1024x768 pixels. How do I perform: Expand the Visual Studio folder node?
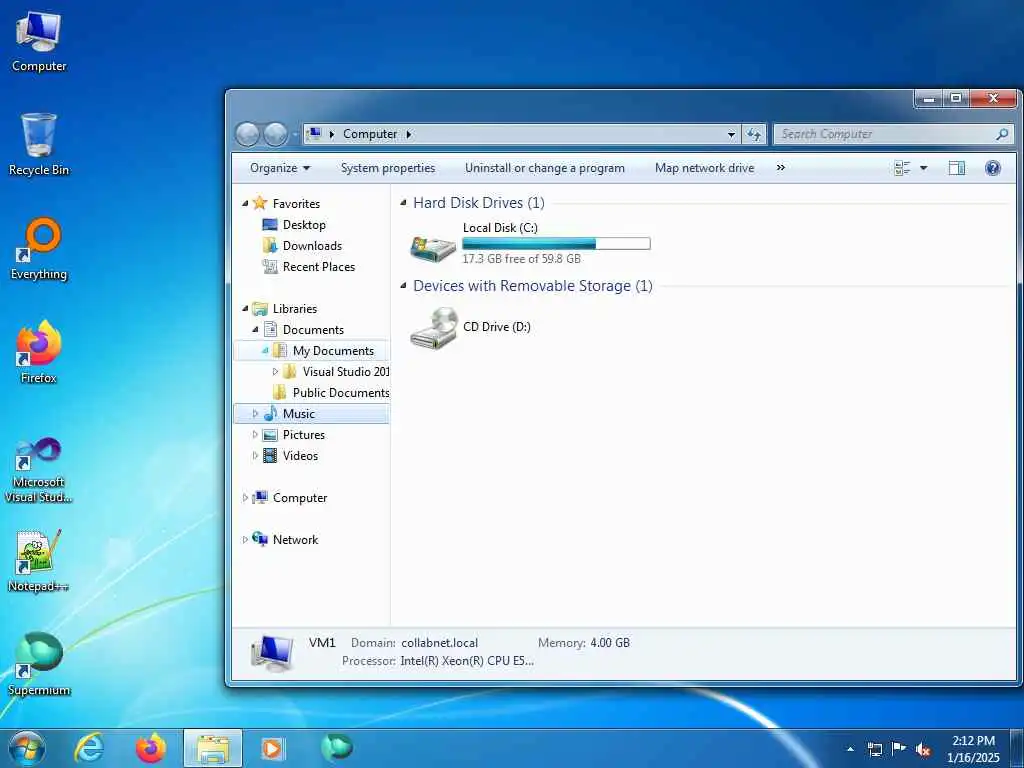coord(275,372)
